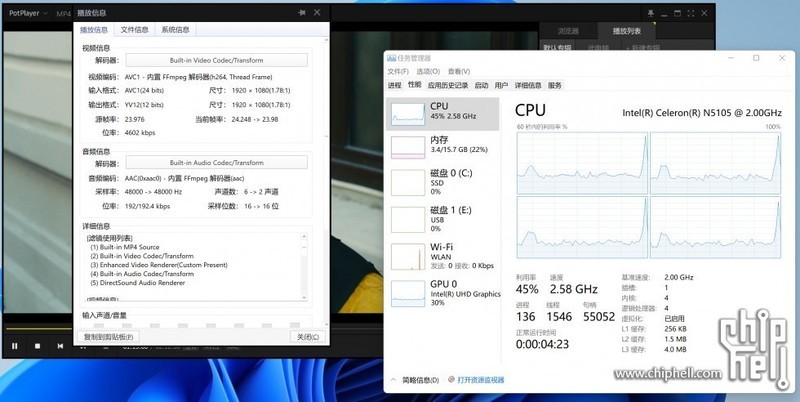Open 浏览器 tab in PotPlayer sidebar
This screenshot has height=402, width=800.
pyautogui.click(x=568, y=31)
